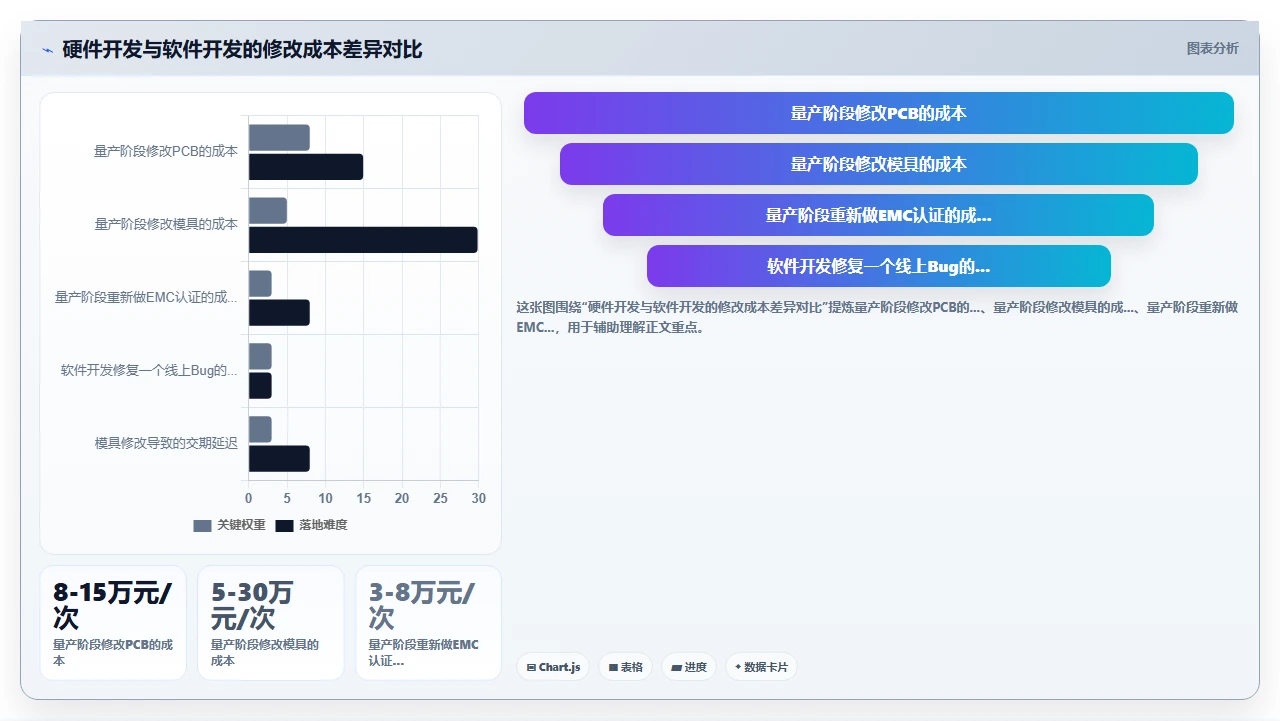Open the 8-15万元/次 data card
The width and height of the screenshot is (1280, 721).
point(113,622)
